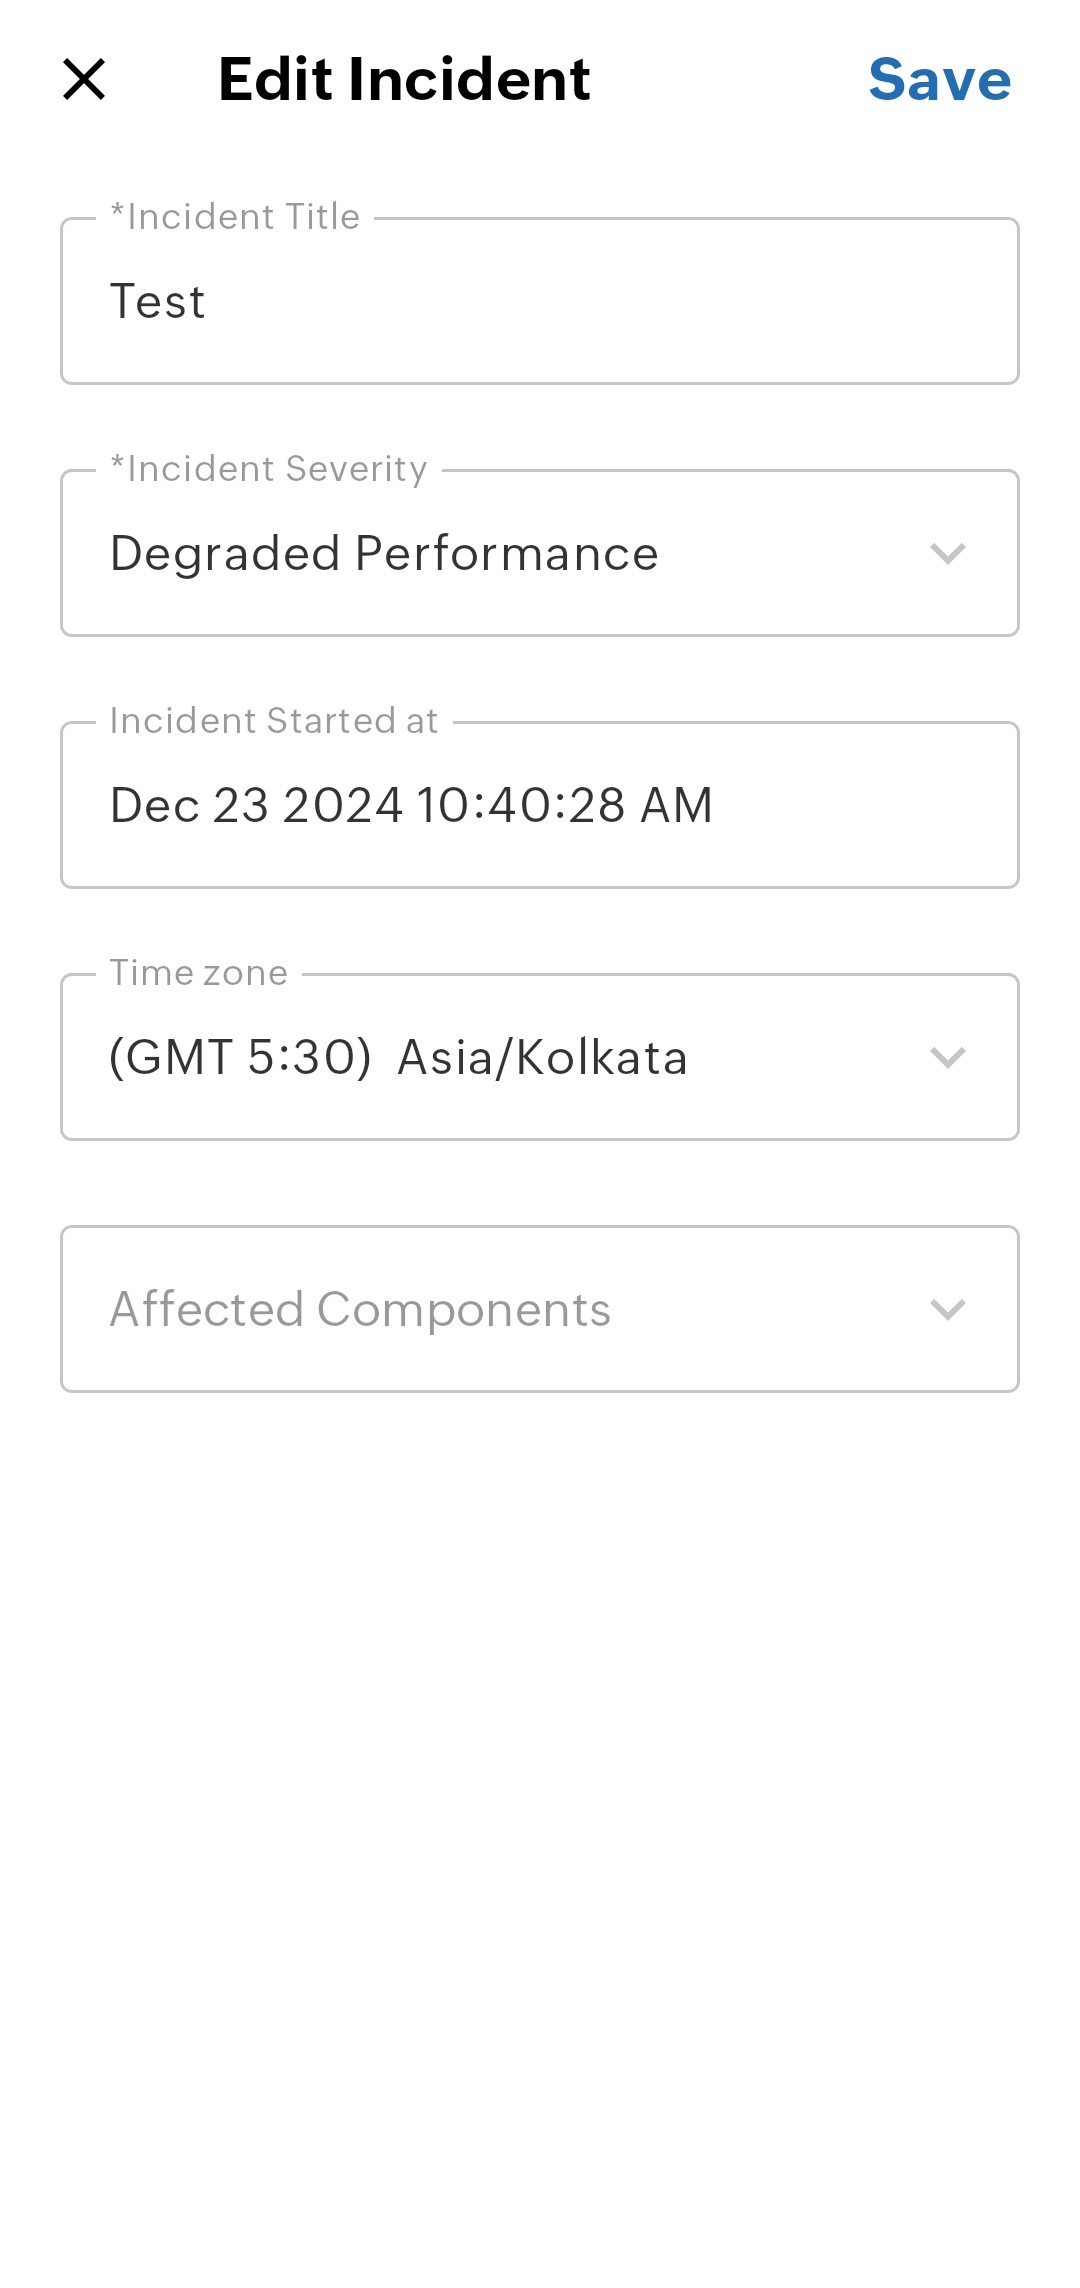The width and height of the screenshot is (1080, 2288).
Task: Close the Edit Incident screen
Action: tap(84, 80)
